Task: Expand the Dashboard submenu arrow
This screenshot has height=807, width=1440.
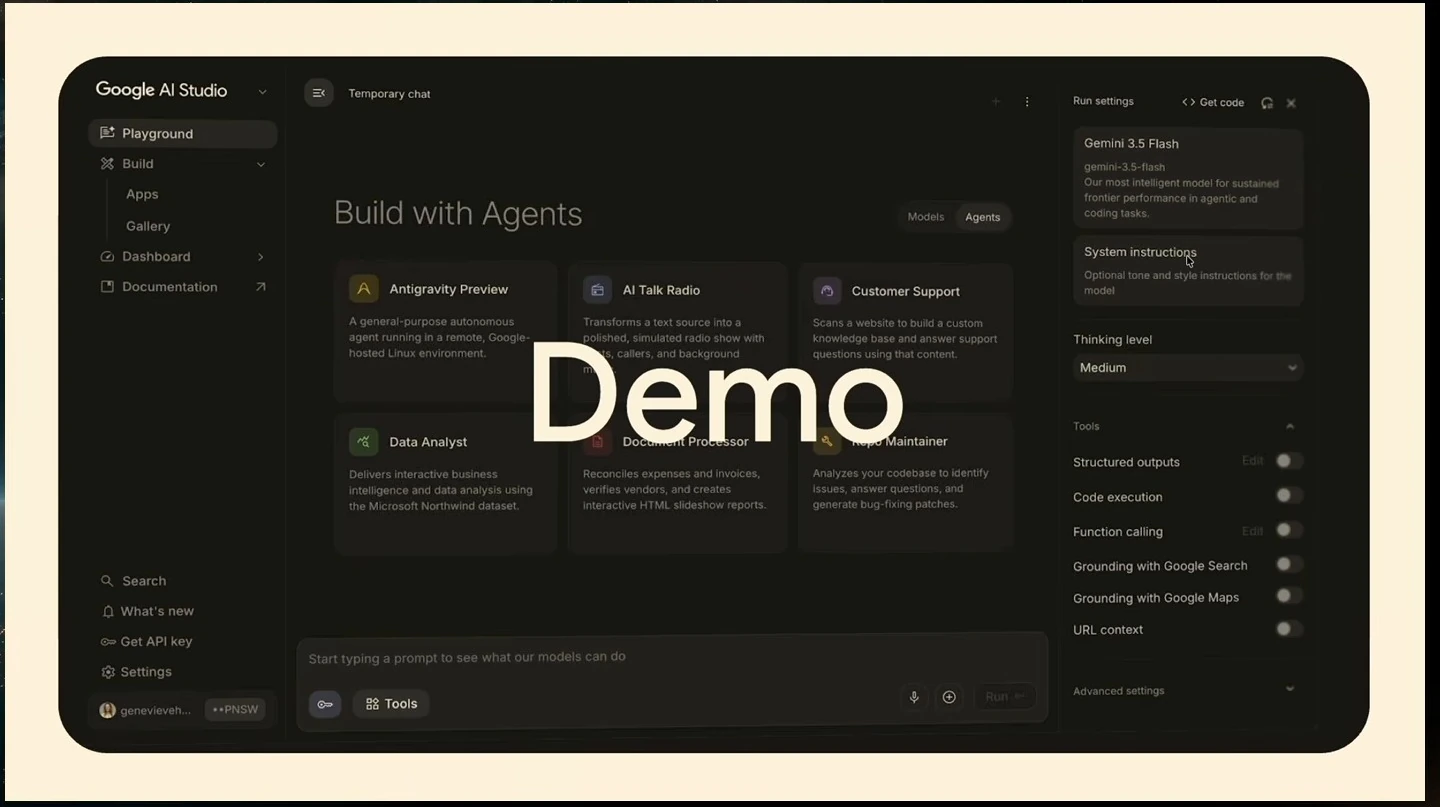Action: click(x=261, y=257)
